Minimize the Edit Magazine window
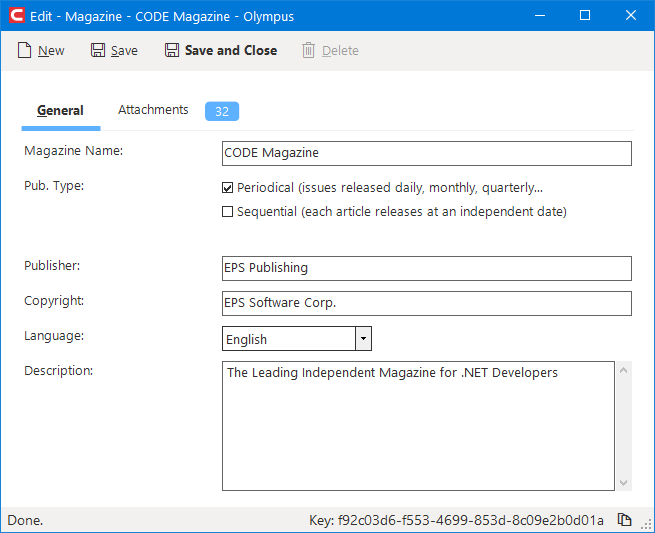 tap(540, 15)
